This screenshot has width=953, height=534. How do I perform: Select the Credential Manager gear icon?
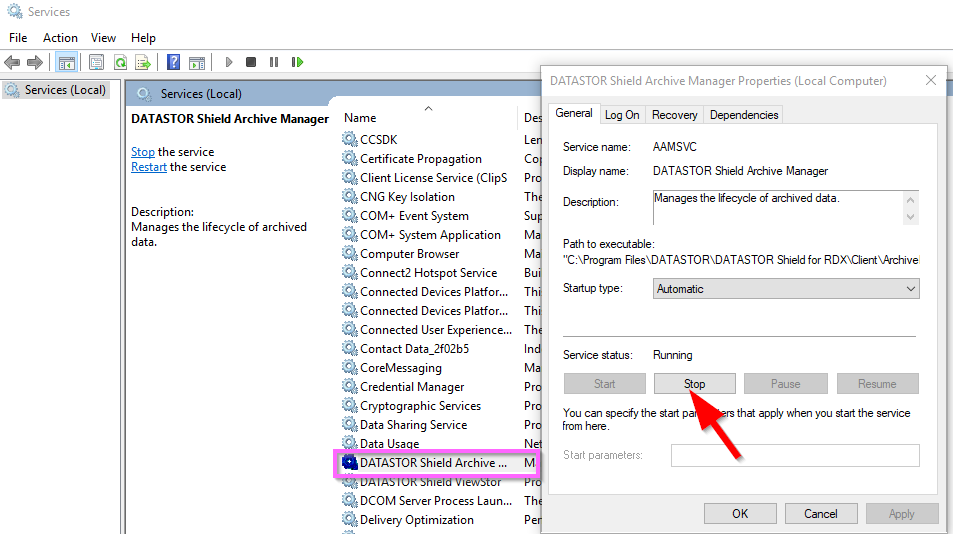349,386
